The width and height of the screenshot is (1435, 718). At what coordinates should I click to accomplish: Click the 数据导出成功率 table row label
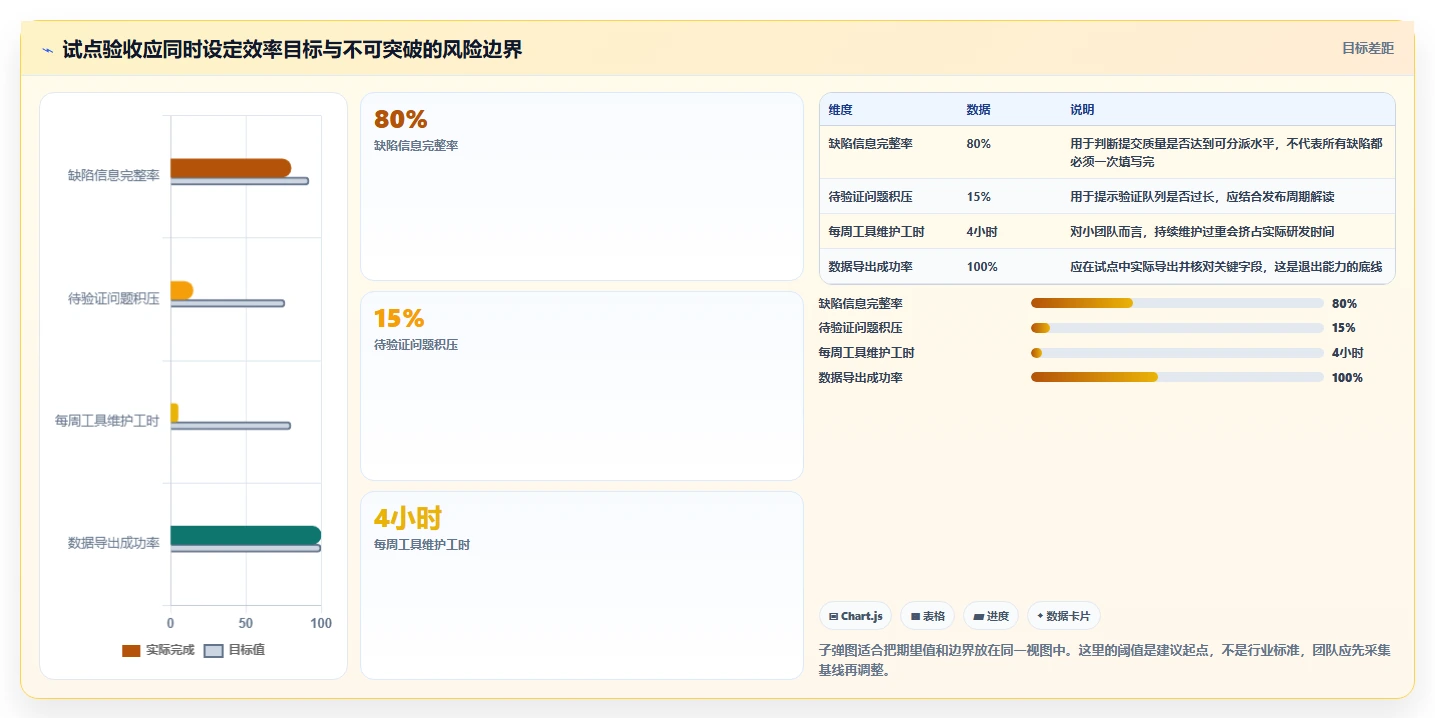[x=870, y=267]
